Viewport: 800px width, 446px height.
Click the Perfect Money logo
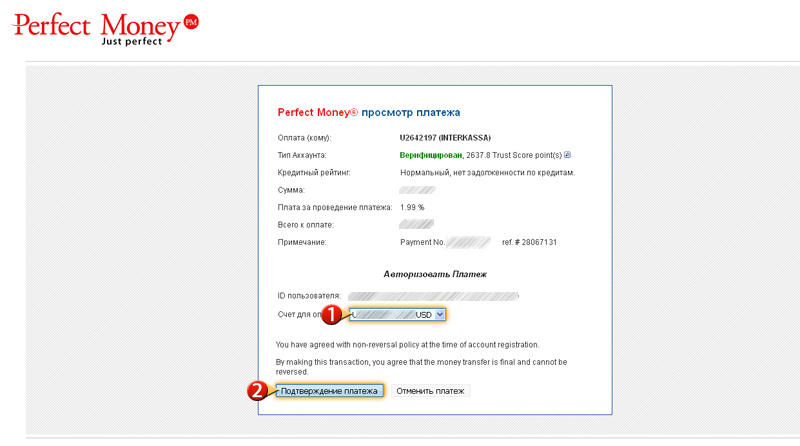105,29
